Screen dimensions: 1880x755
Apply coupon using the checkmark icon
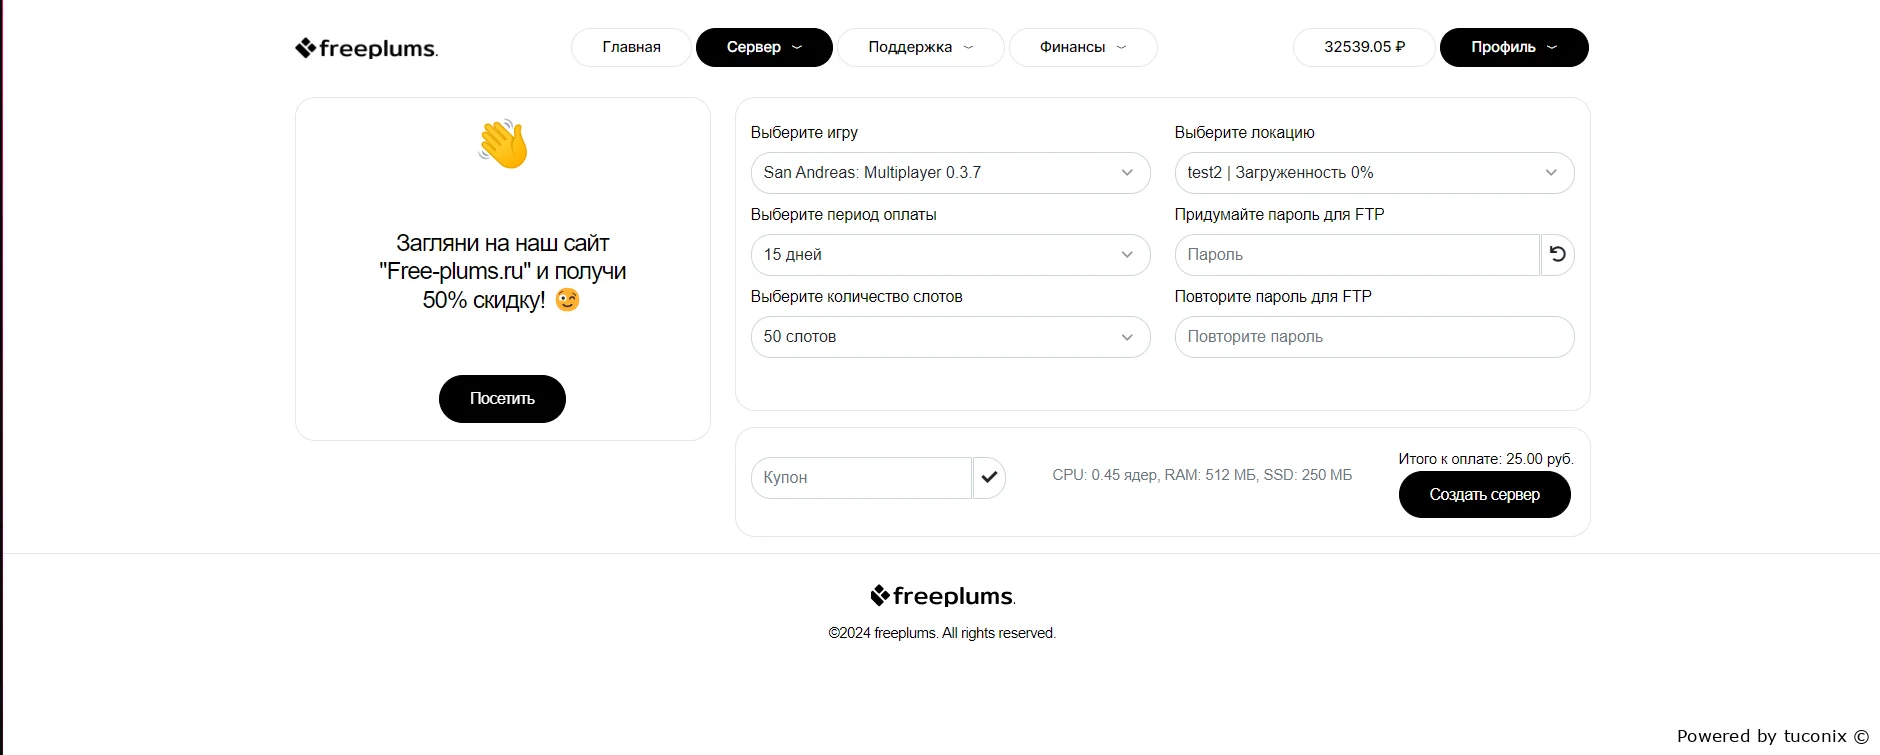point(989,478)
